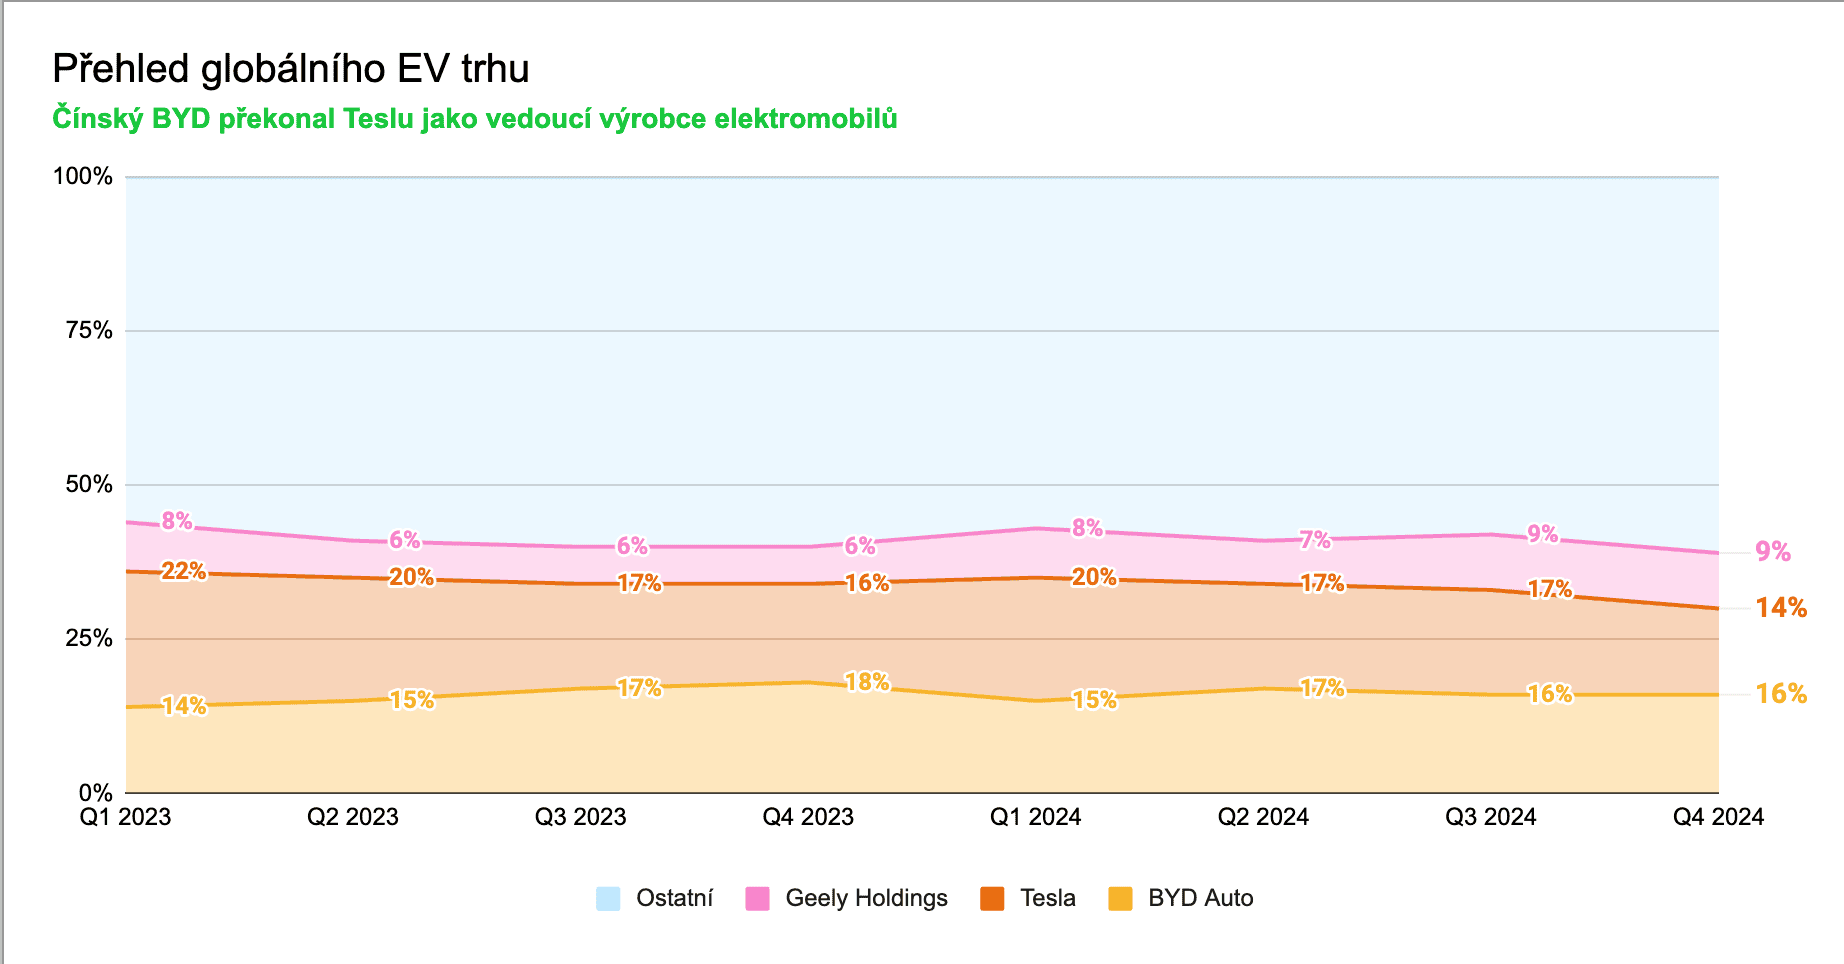
Task: Click the large 14% Tesla end label
Action: (x=1781, y=608)
